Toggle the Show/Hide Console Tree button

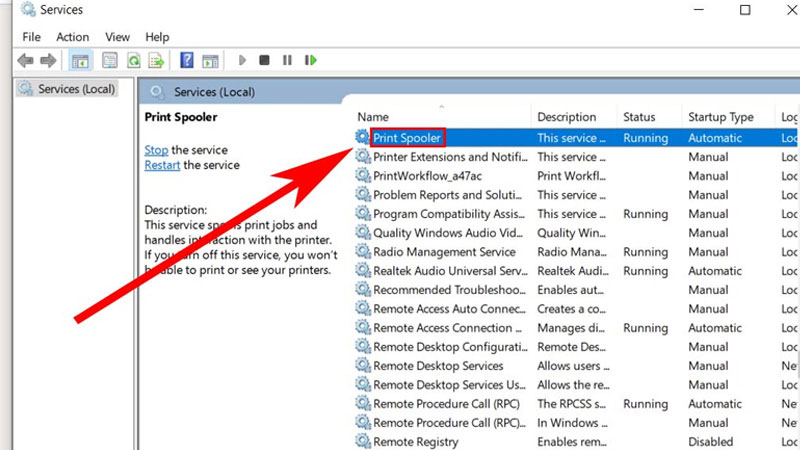tap(81, 61)
